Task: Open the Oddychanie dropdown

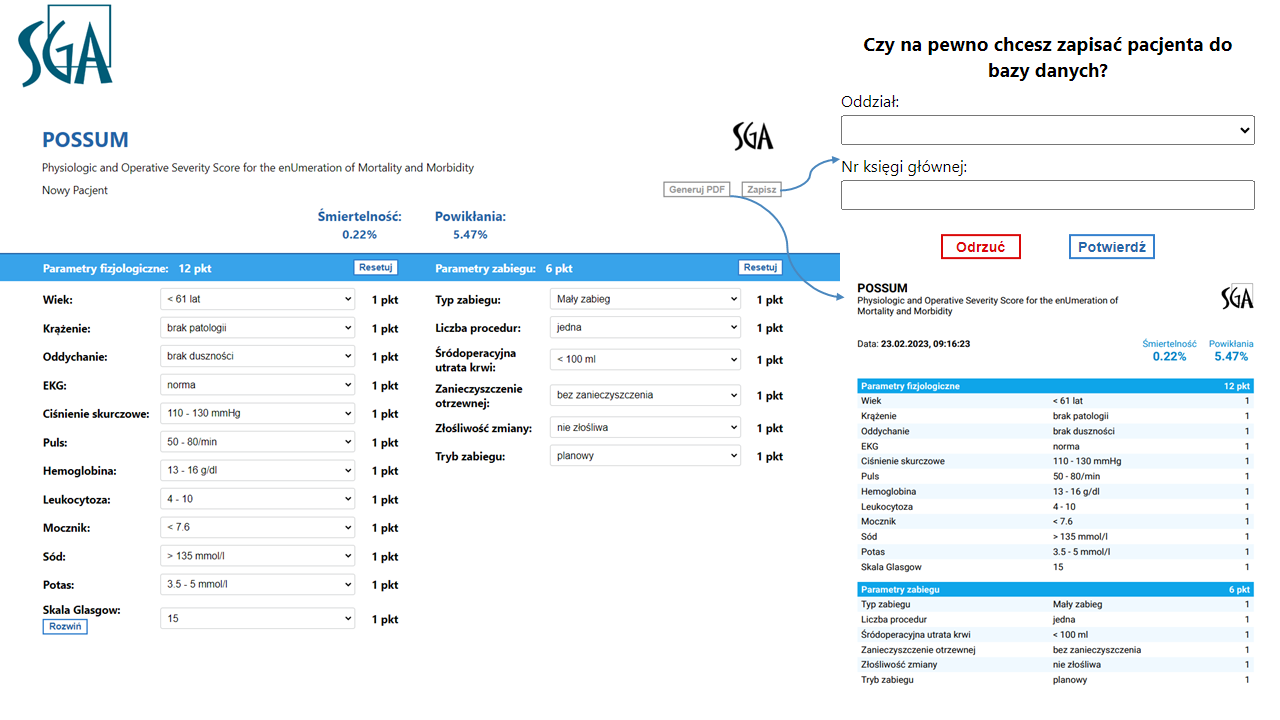Action: click(258, 356)
